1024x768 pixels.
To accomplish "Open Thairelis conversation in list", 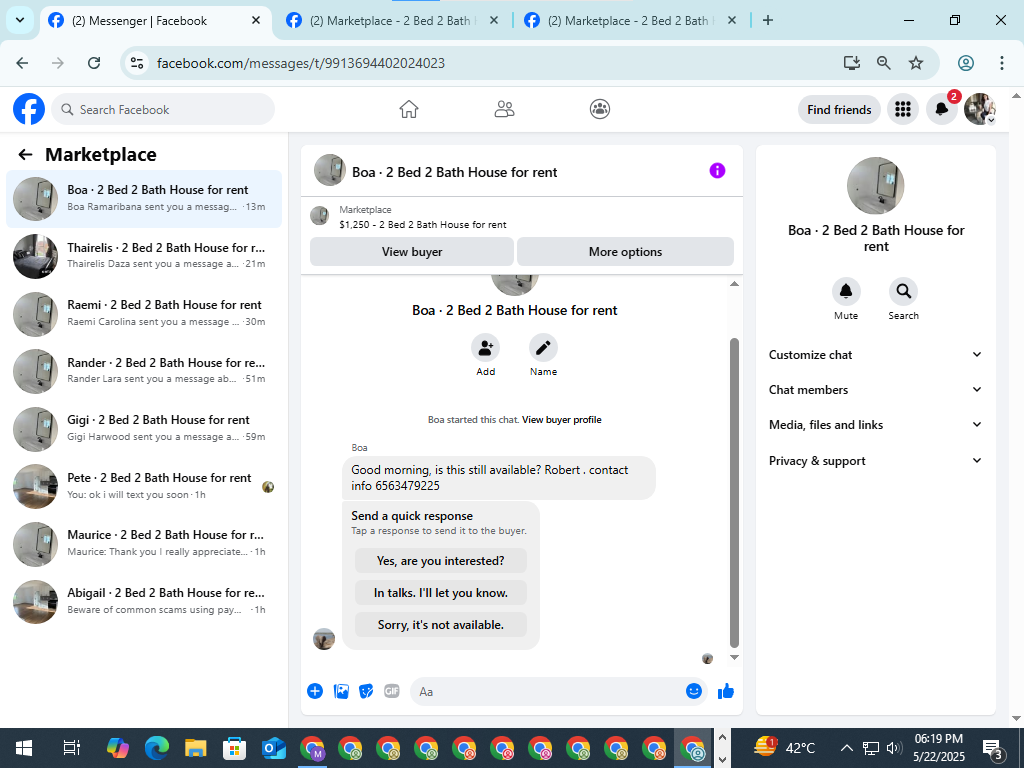I will pos(144,256).
